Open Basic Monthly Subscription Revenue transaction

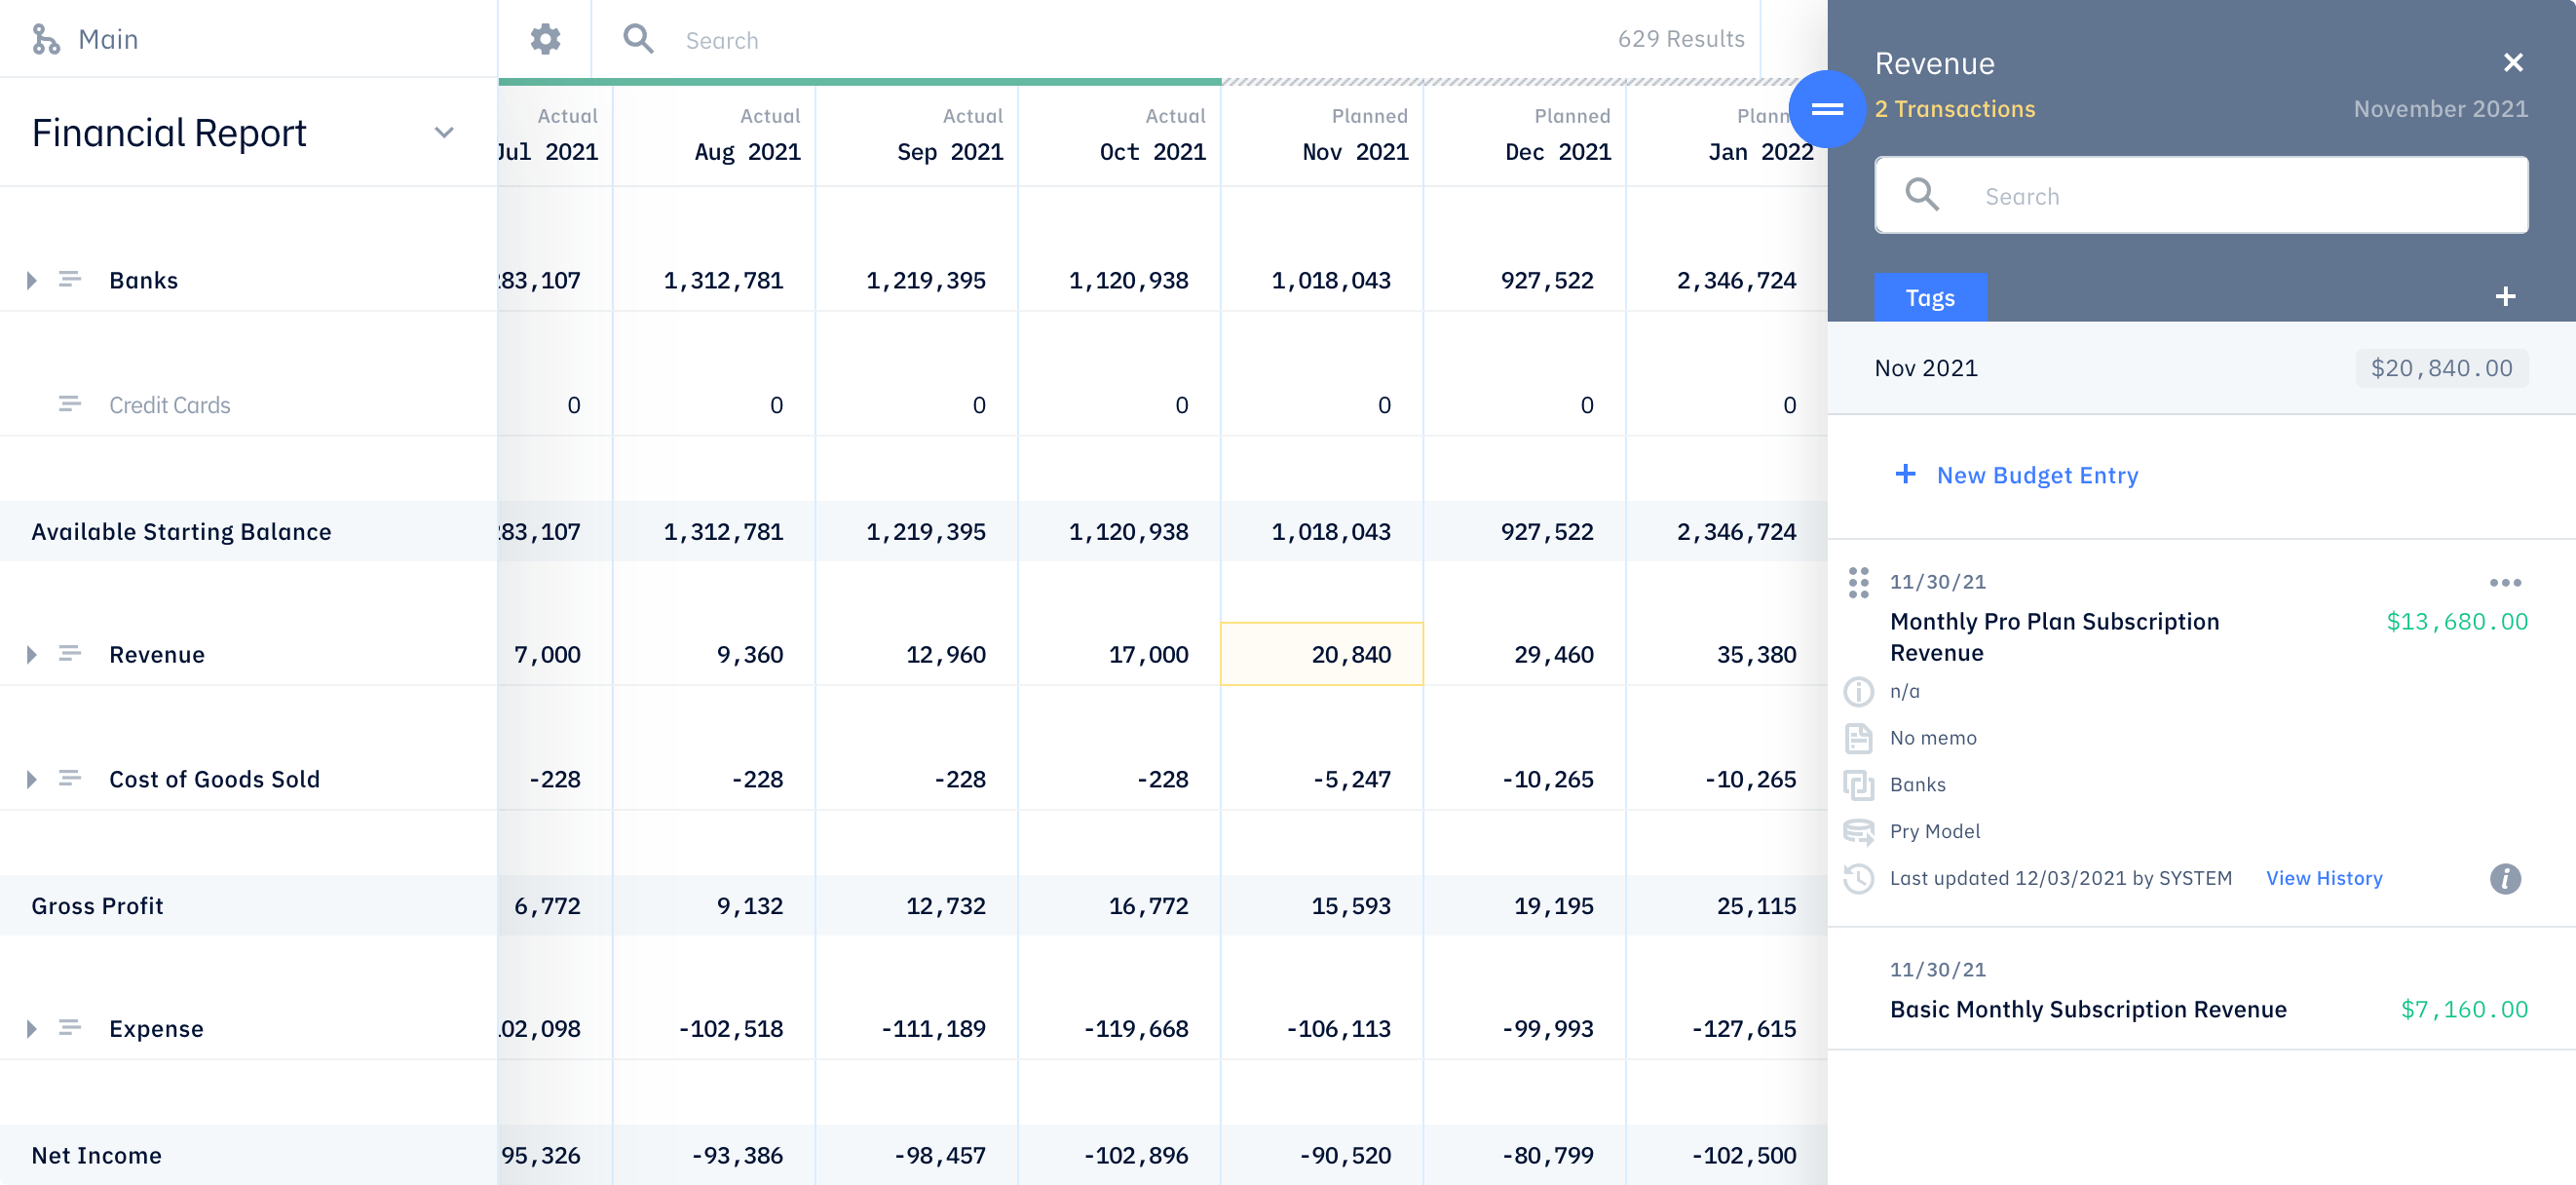click(2087, 1009)
